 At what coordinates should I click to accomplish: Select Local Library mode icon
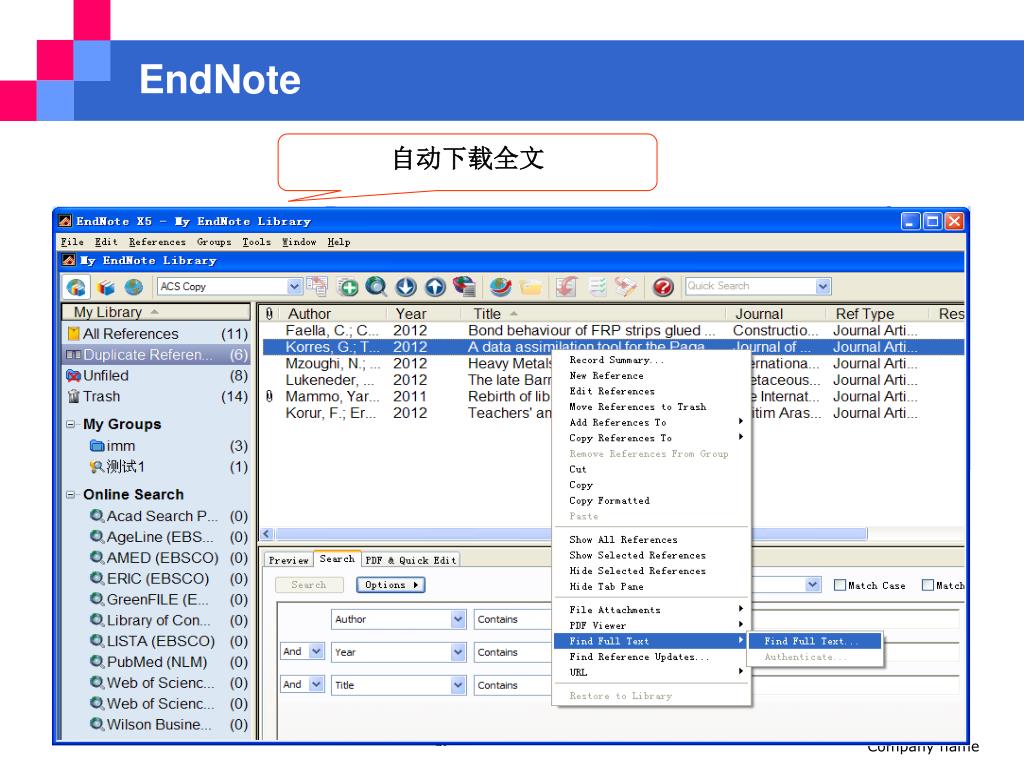[x=106, y=287]
